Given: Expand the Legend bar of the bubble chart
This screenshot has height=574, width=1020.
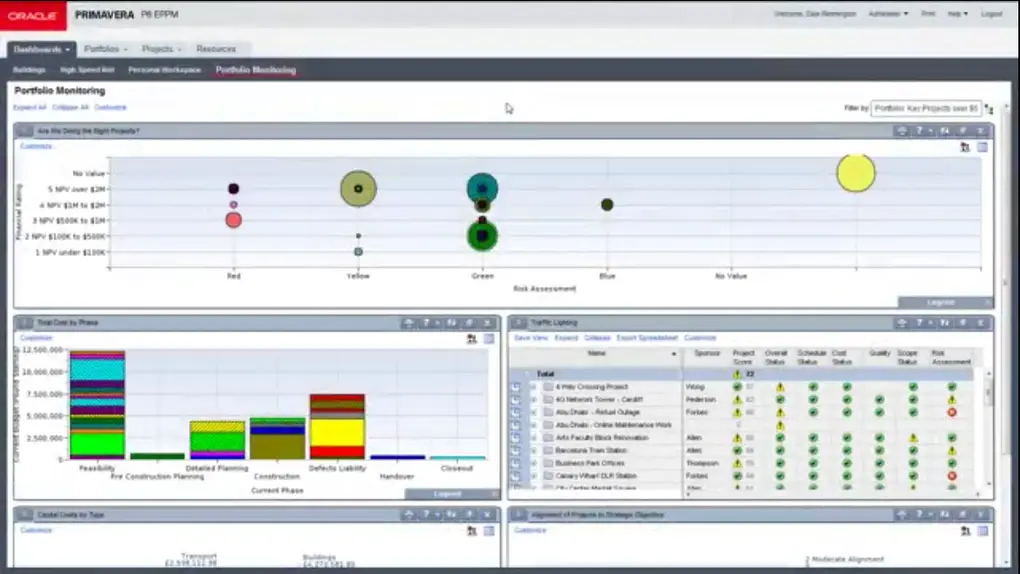Looking at the screenshot, I should [x=946, y=303].
